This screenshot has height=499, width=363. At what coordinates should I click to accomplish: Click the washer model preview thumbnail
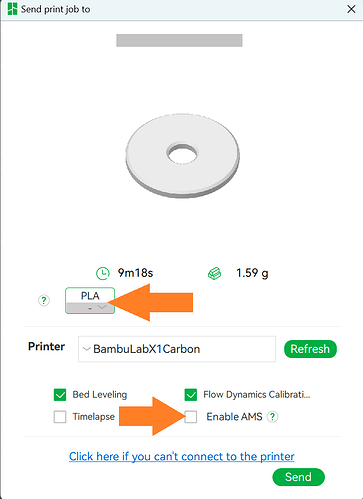(x=183, y=155)
